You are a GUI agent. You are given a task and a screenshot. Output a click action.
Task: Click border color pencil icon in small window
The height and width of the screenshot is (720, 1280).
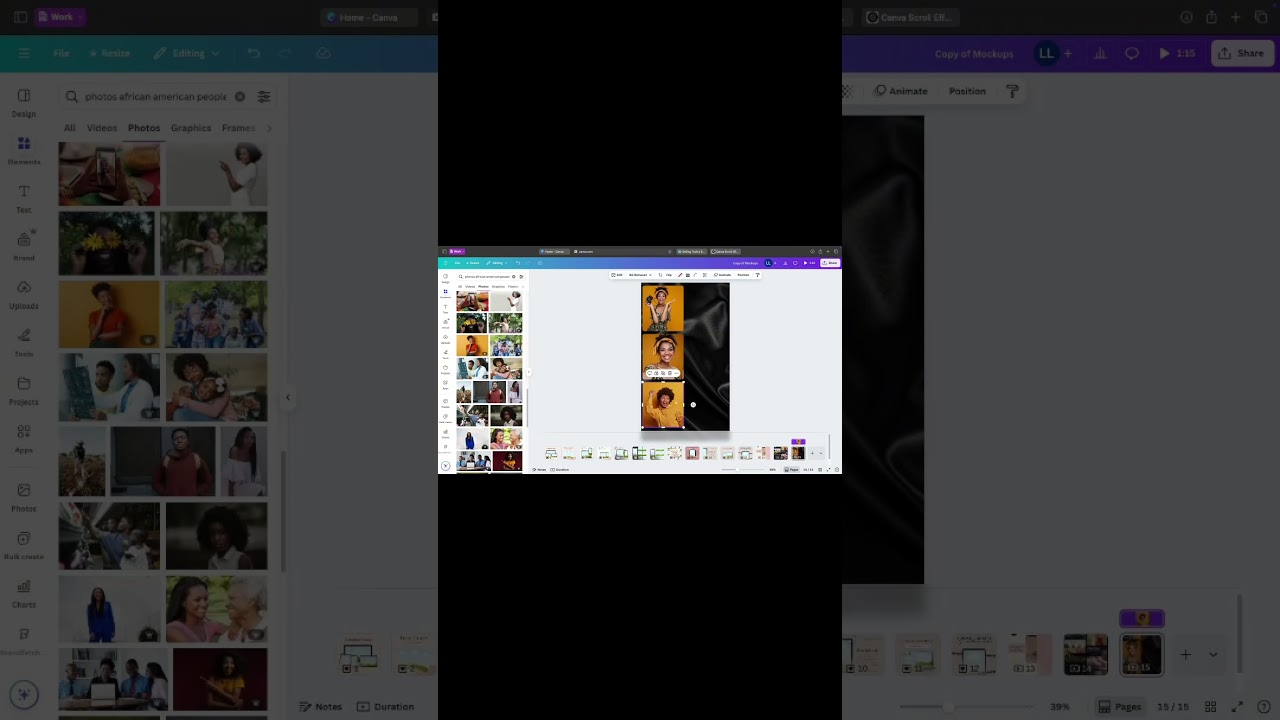point(680,275)
